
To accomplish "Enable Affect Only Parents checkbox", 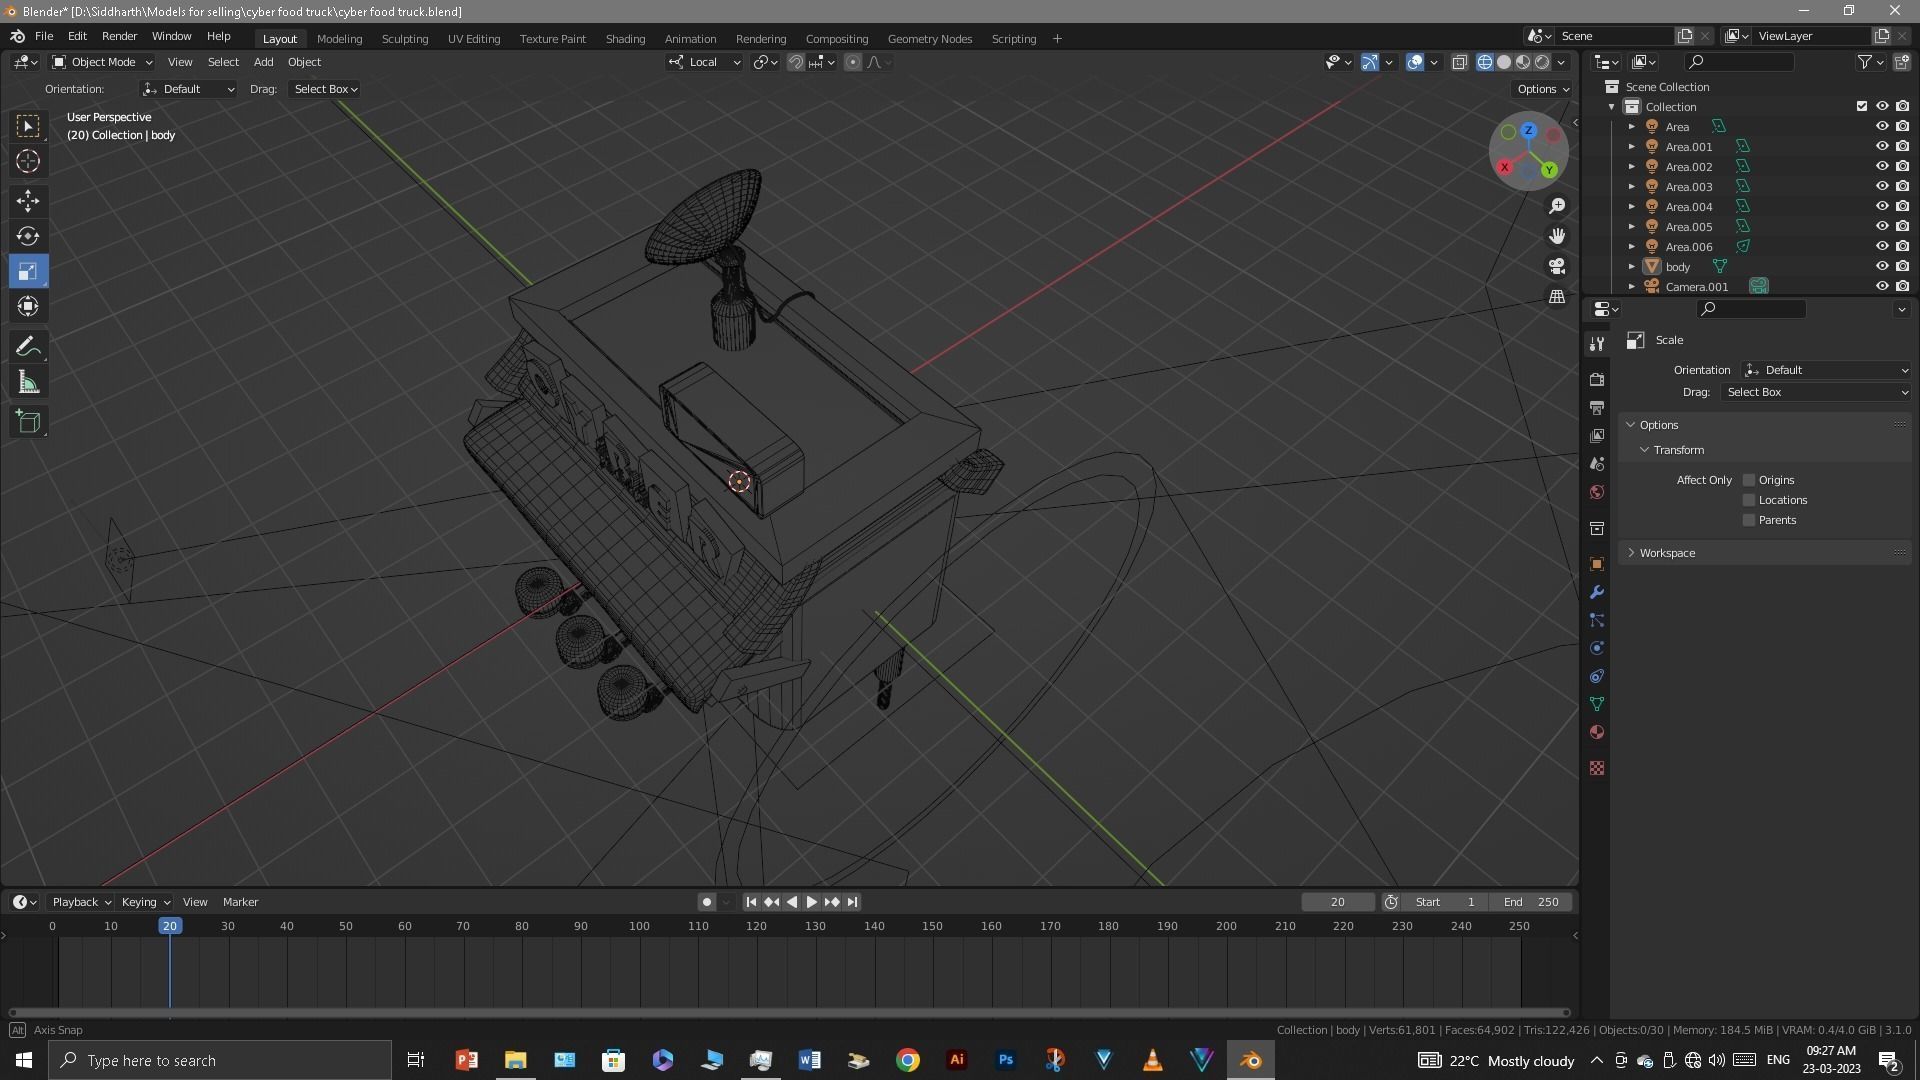I will pyautogui.click(x=1749, y=520).
